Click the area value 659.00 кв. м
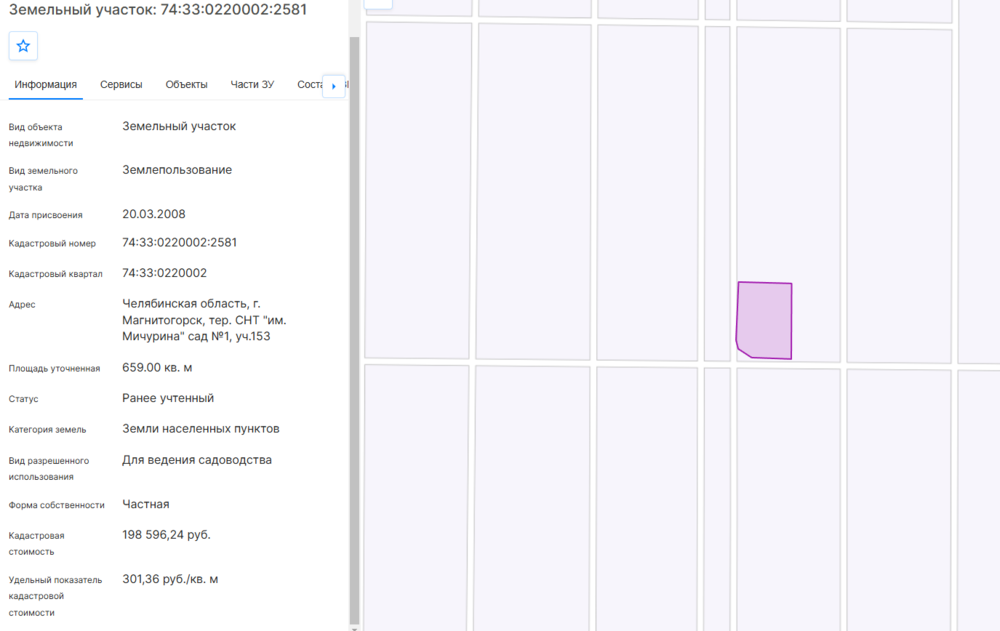1000x631 pixels. coord(157,368)
